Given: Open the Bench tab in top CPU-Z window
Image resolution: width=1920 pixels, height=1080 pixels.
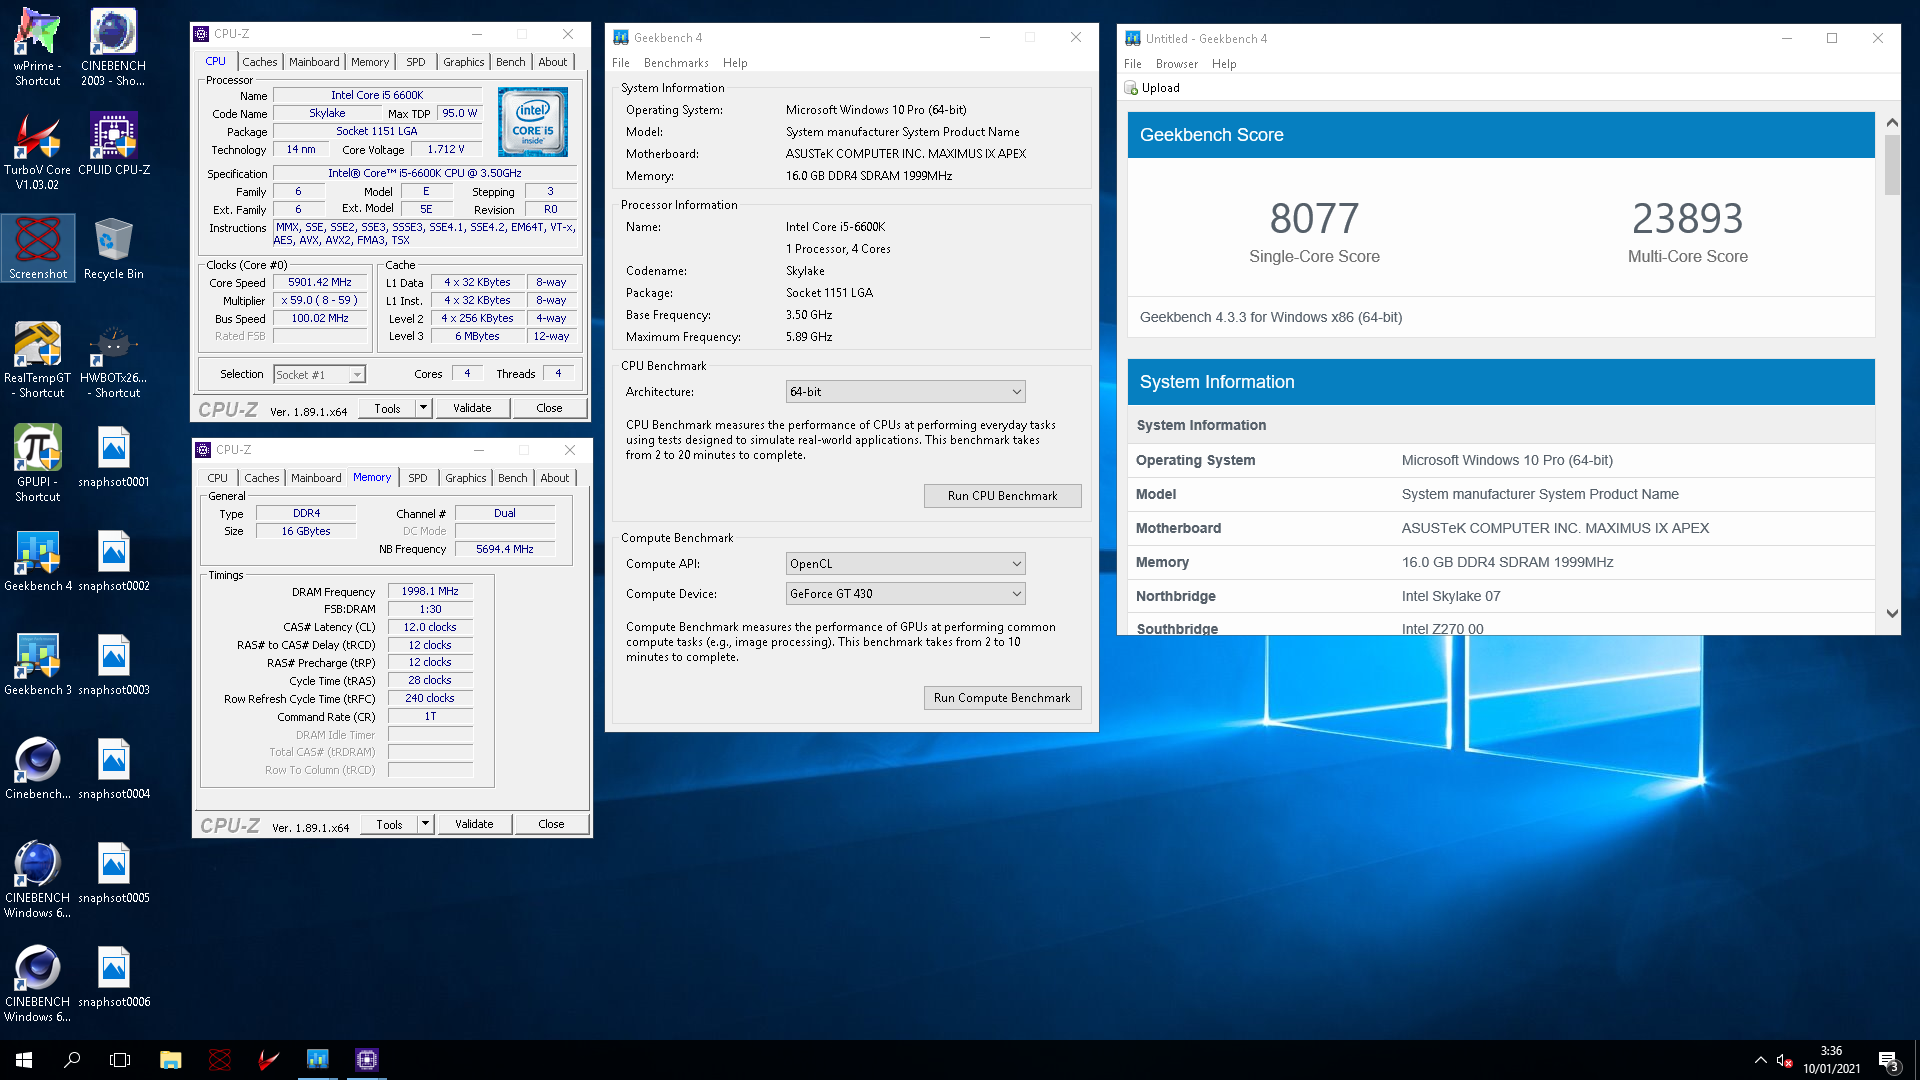Looking at the screenshot, I should point(511,62).
